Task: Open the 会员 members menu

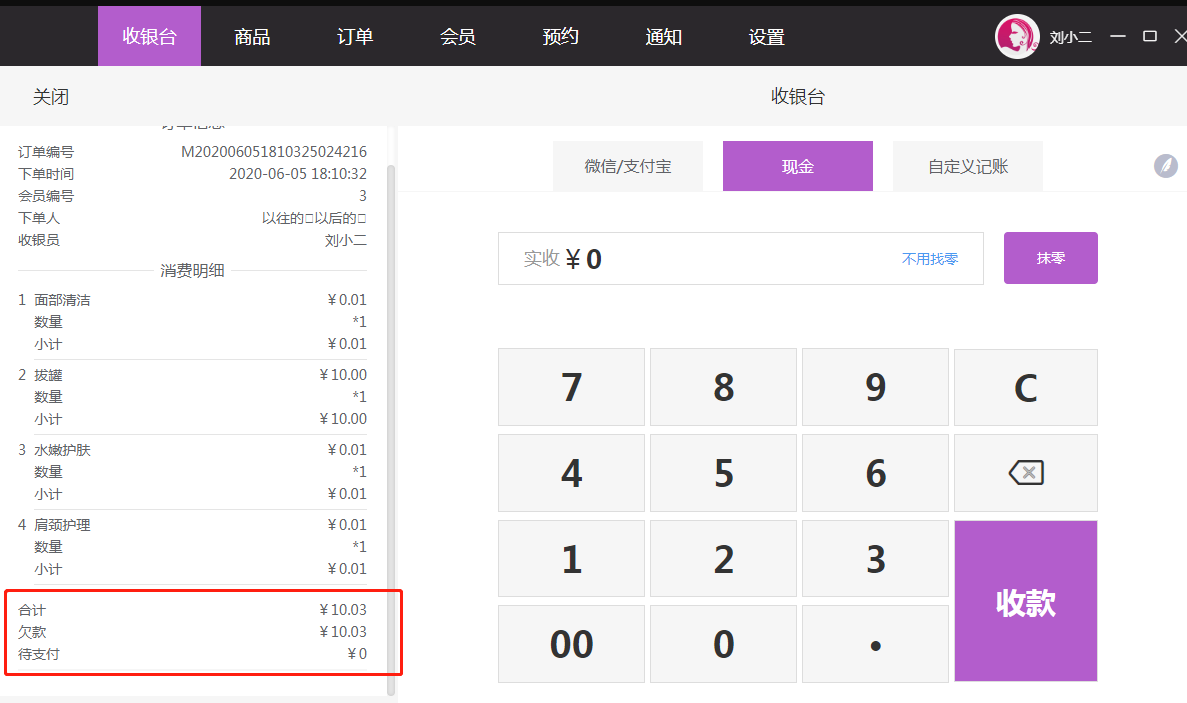Action: [458, 37]
